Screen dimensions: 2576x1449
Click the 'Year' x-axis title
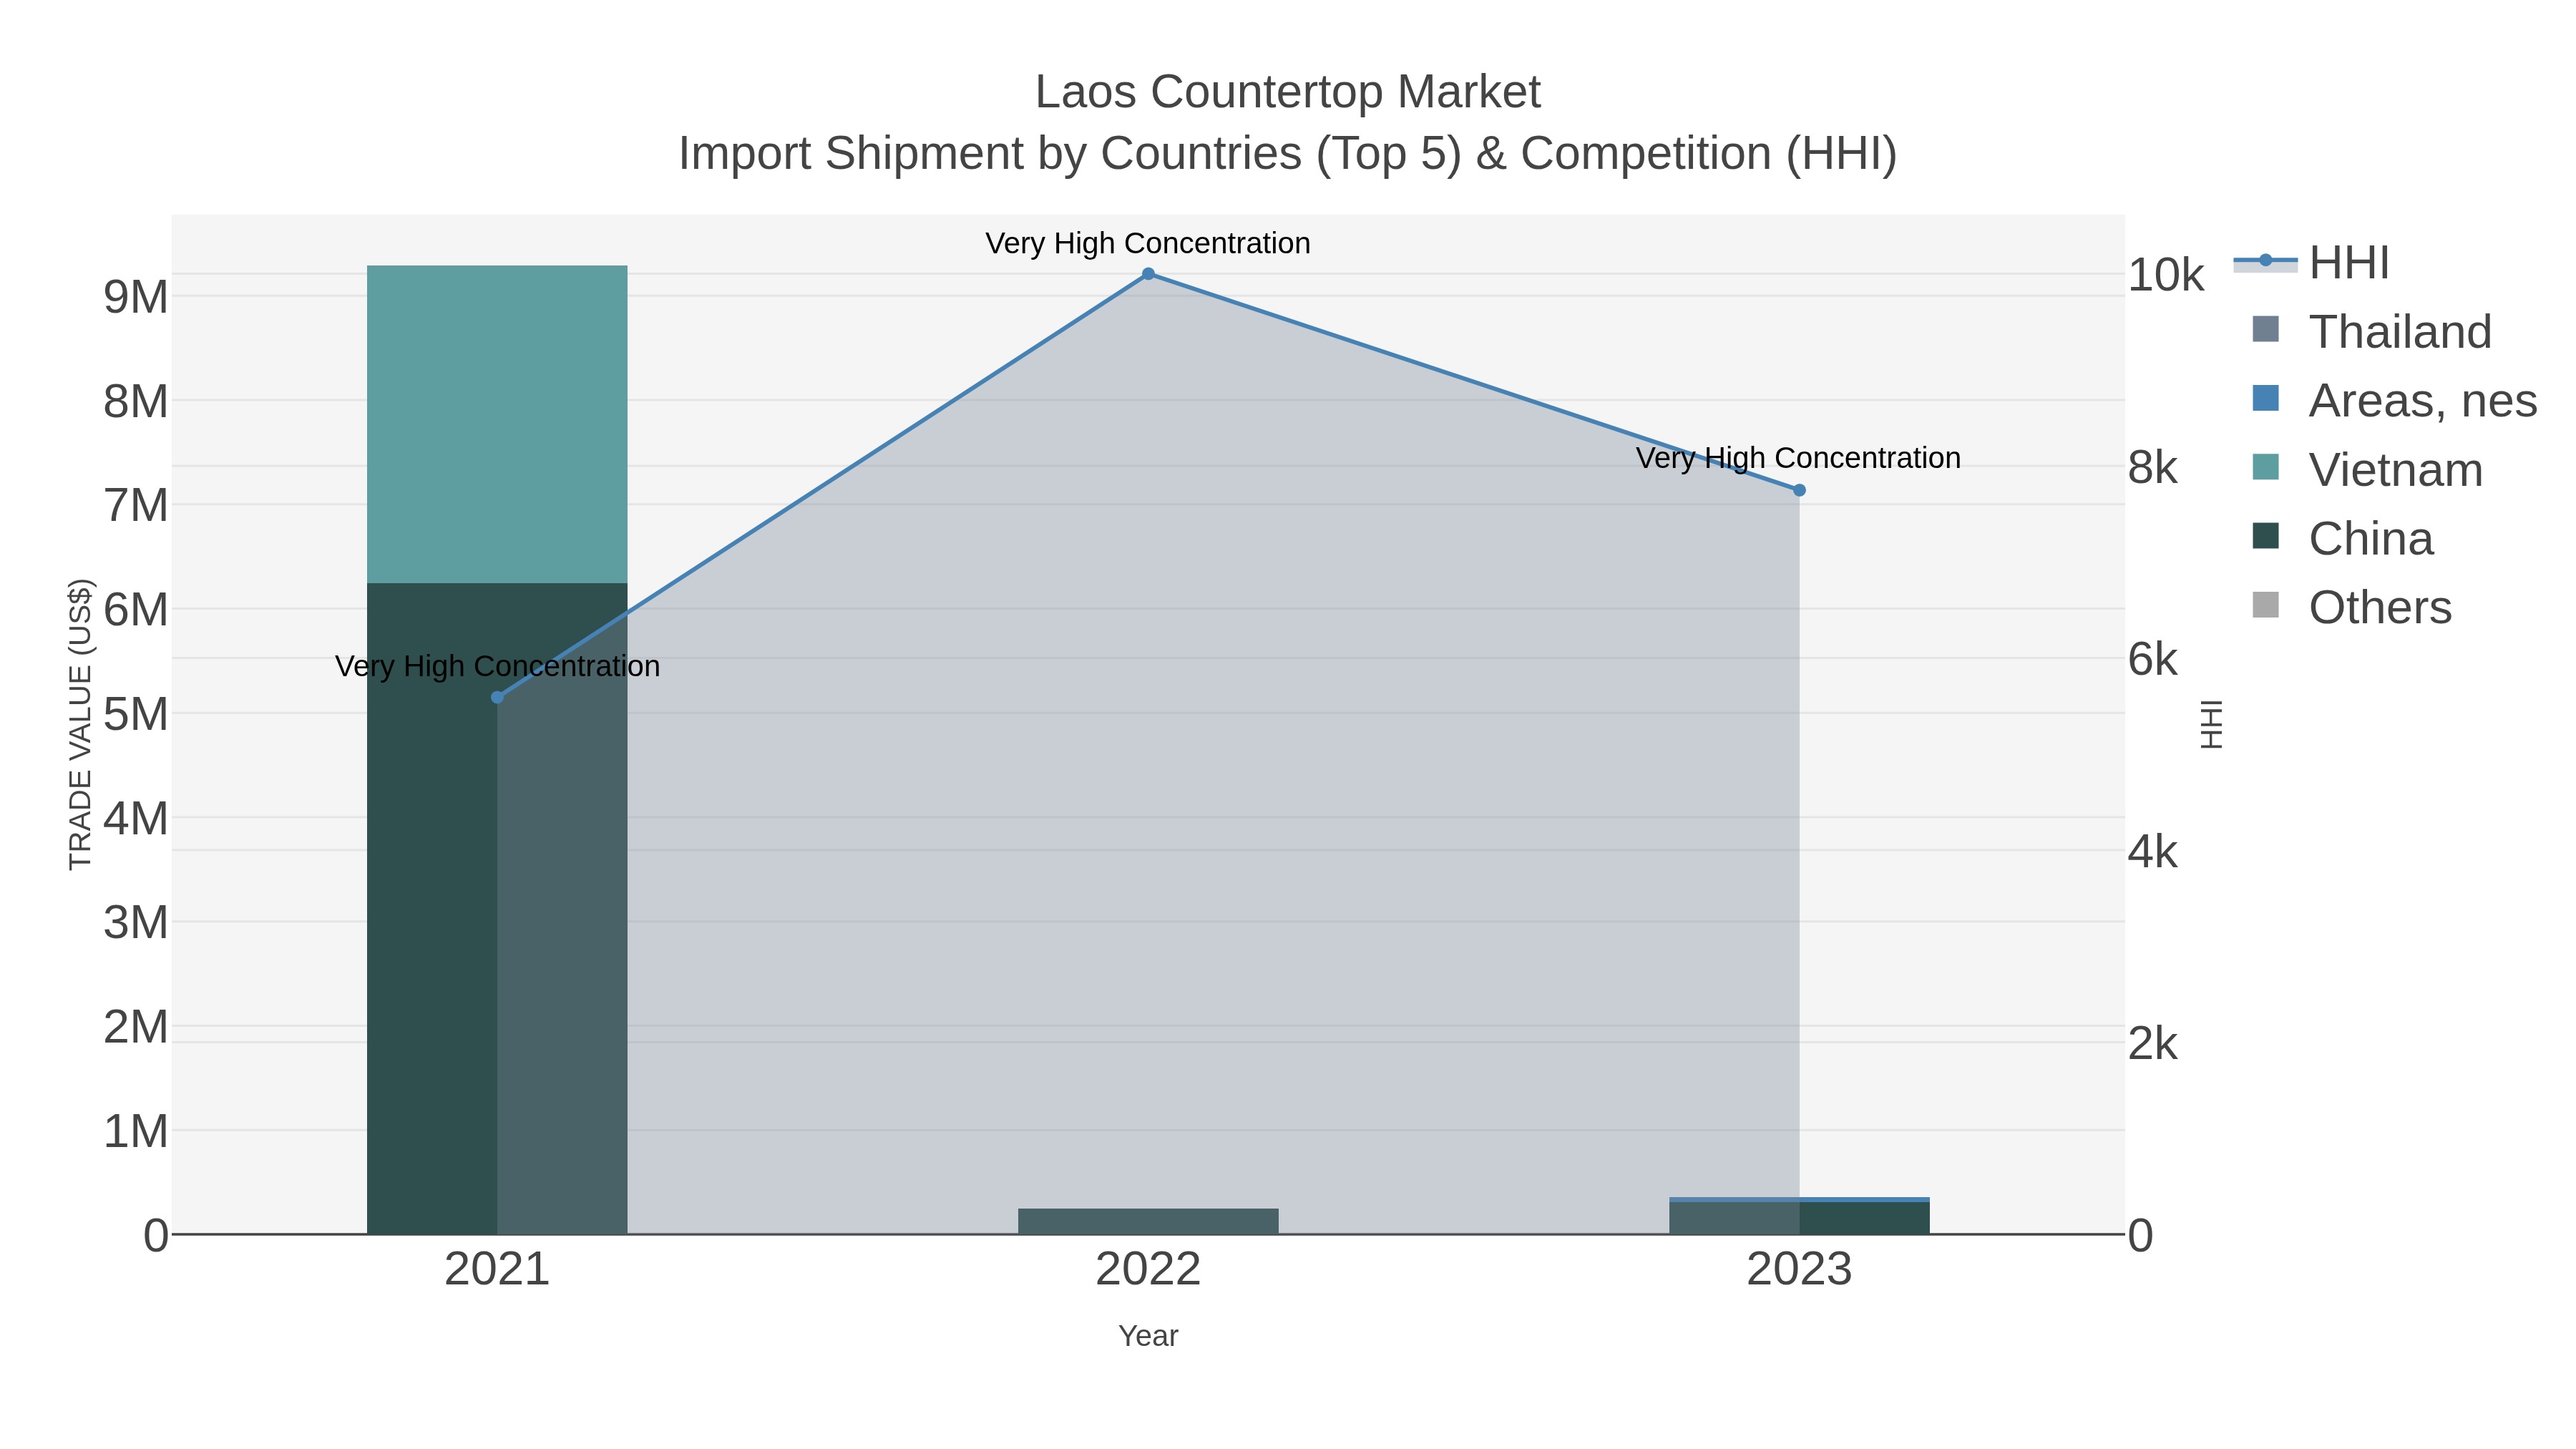pyautogui.click(x=1148, y=1336)
